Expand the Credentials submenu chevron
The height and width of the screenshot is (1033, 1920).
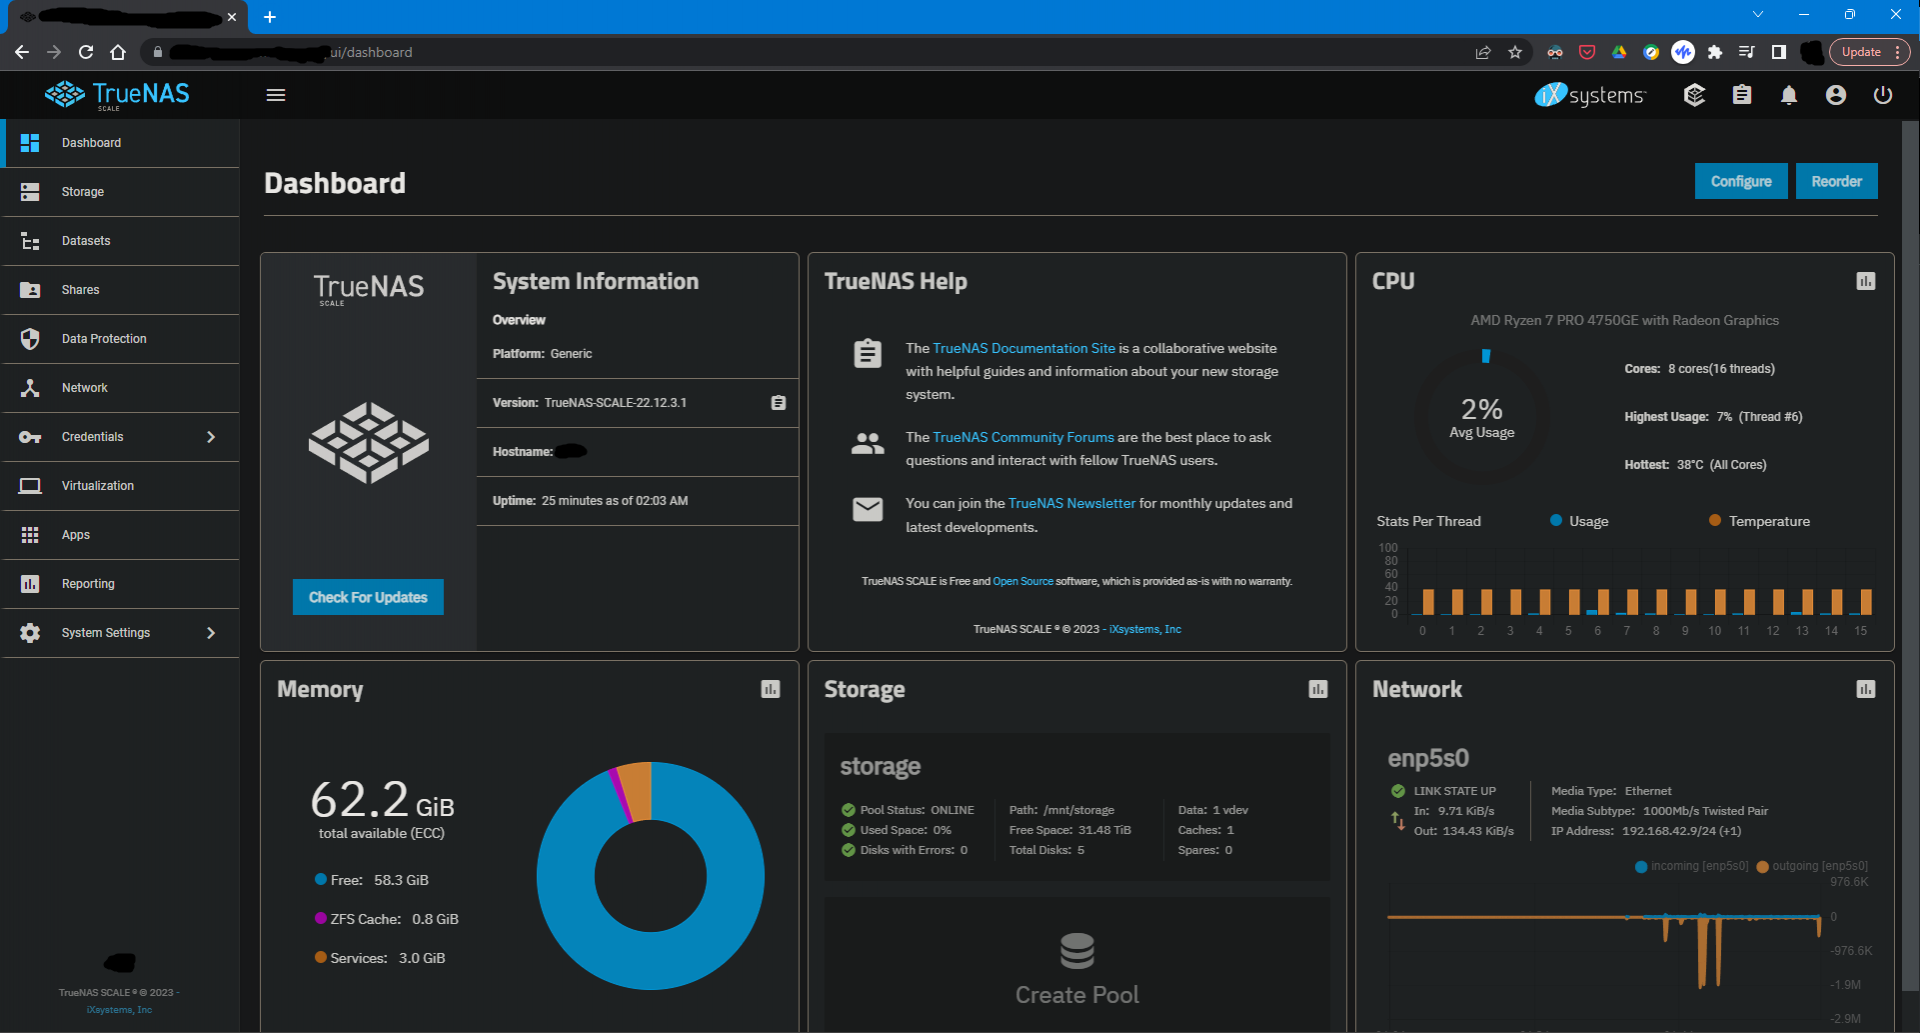point(211,437)
